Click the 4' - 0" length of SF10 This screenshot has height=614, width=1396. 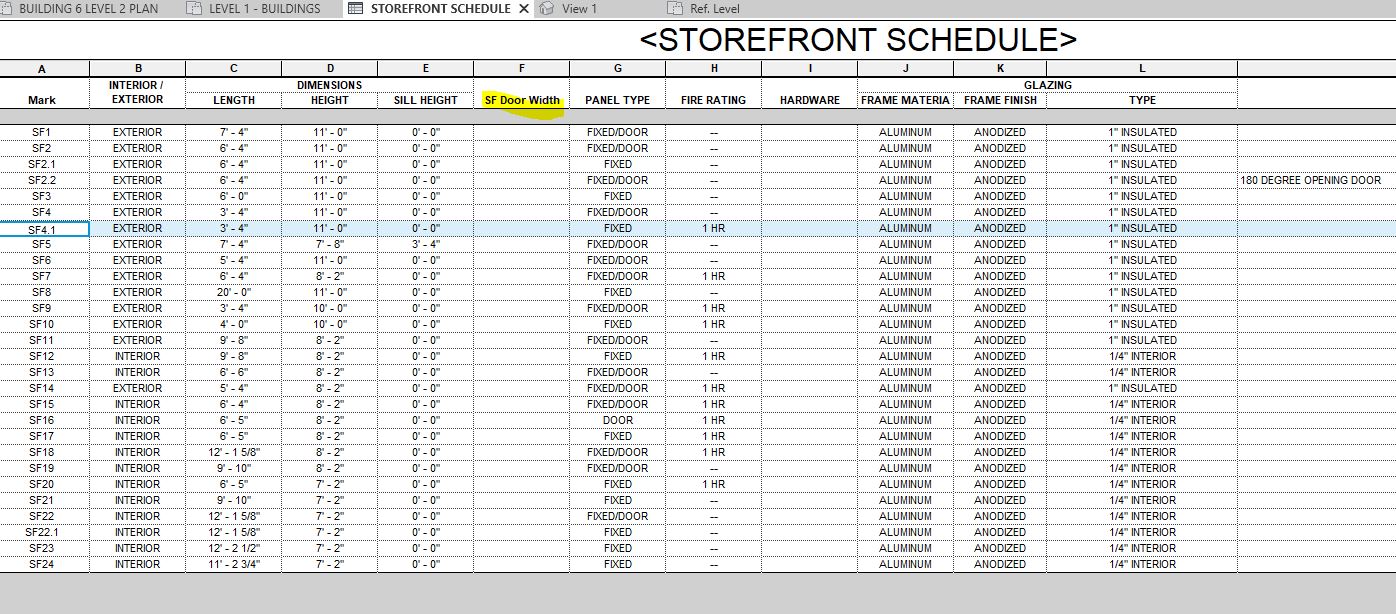pos(234,324)
